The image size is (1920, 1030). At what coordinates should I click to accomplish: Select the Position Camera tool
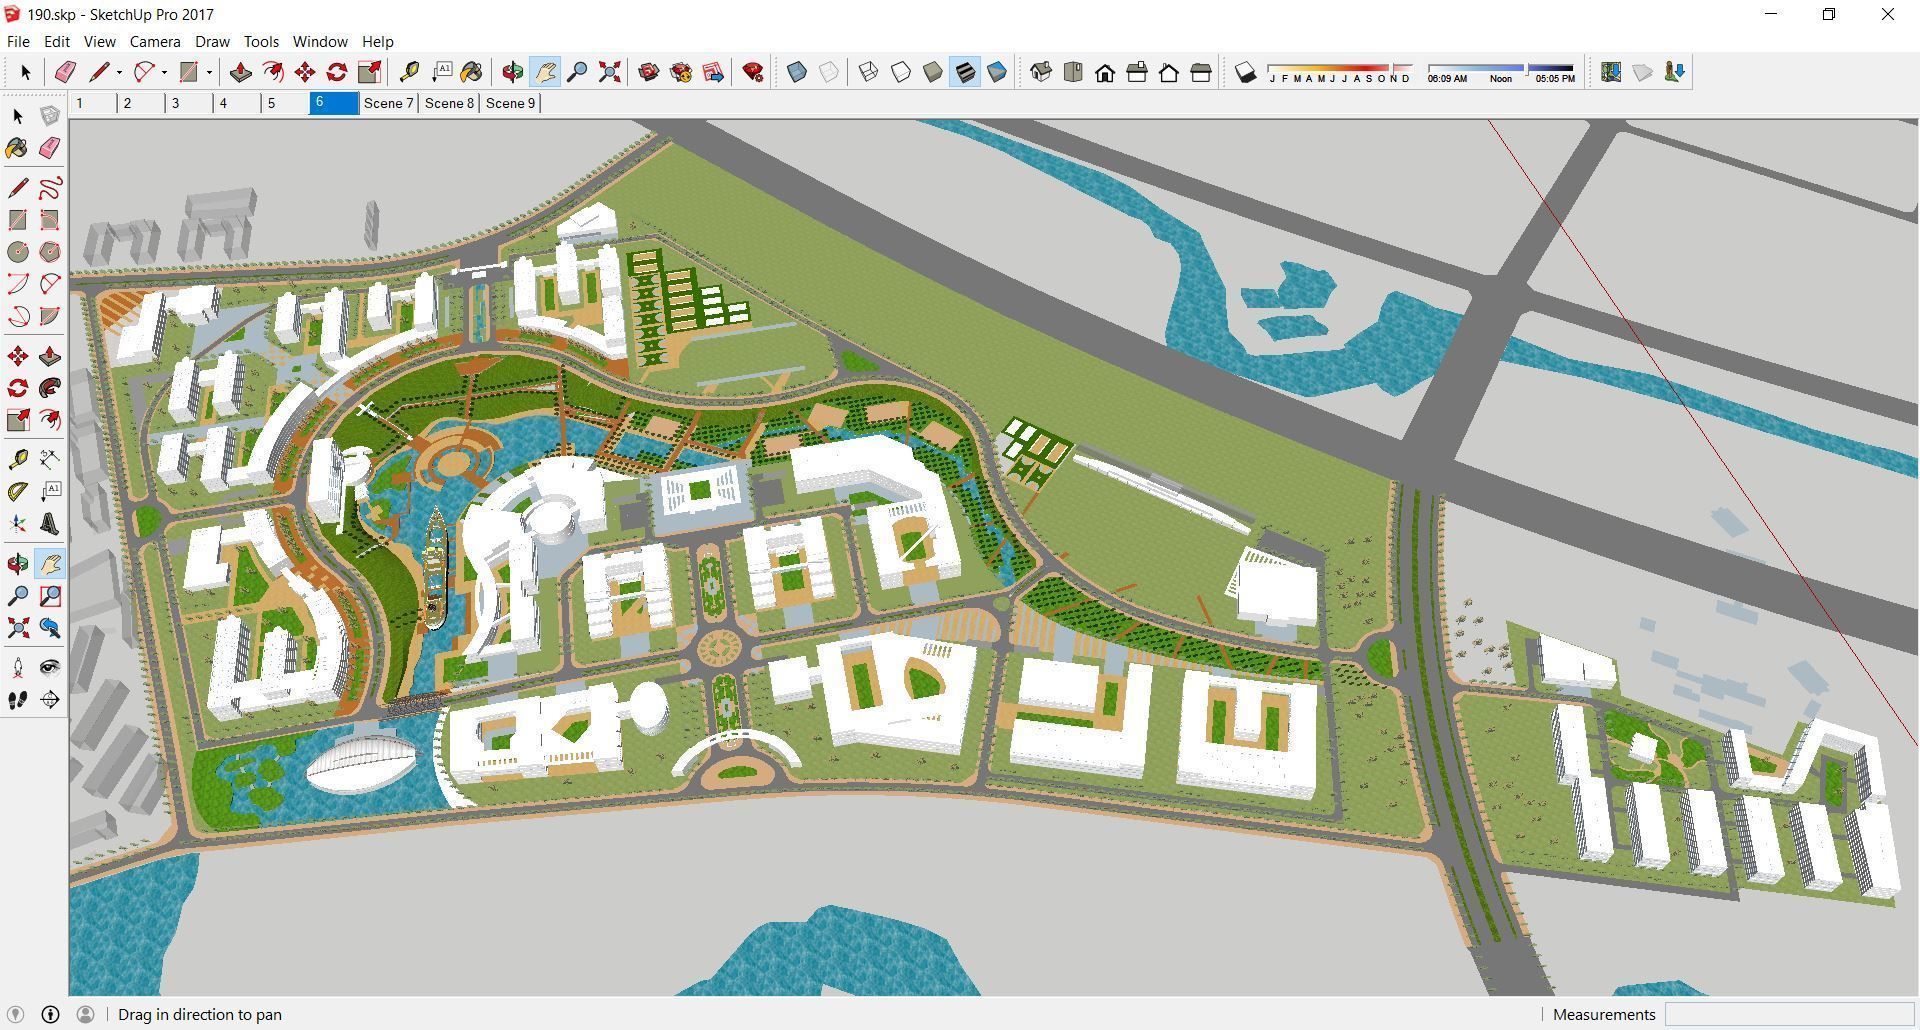18,667
